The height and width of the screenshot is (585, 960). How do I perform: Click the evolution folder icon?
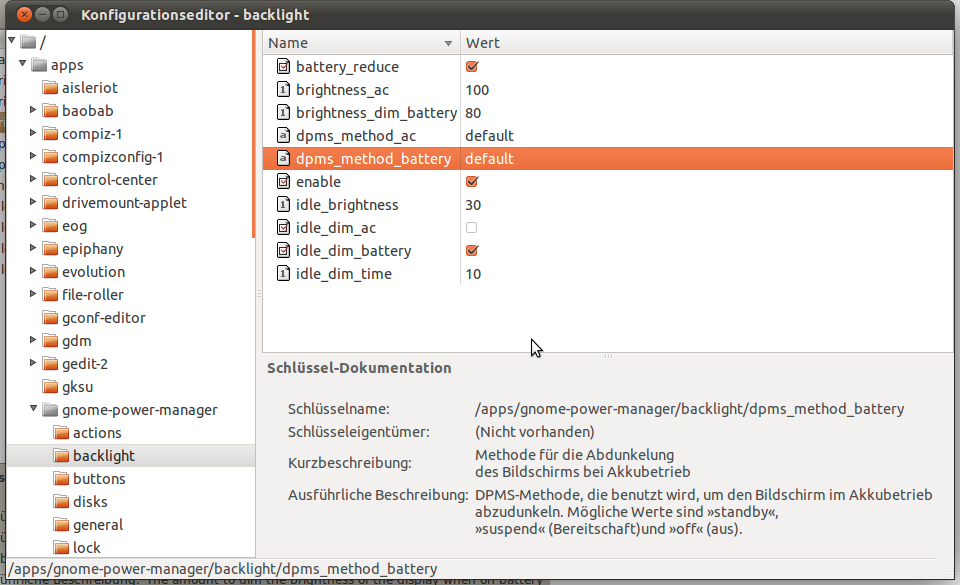(50, 272)
